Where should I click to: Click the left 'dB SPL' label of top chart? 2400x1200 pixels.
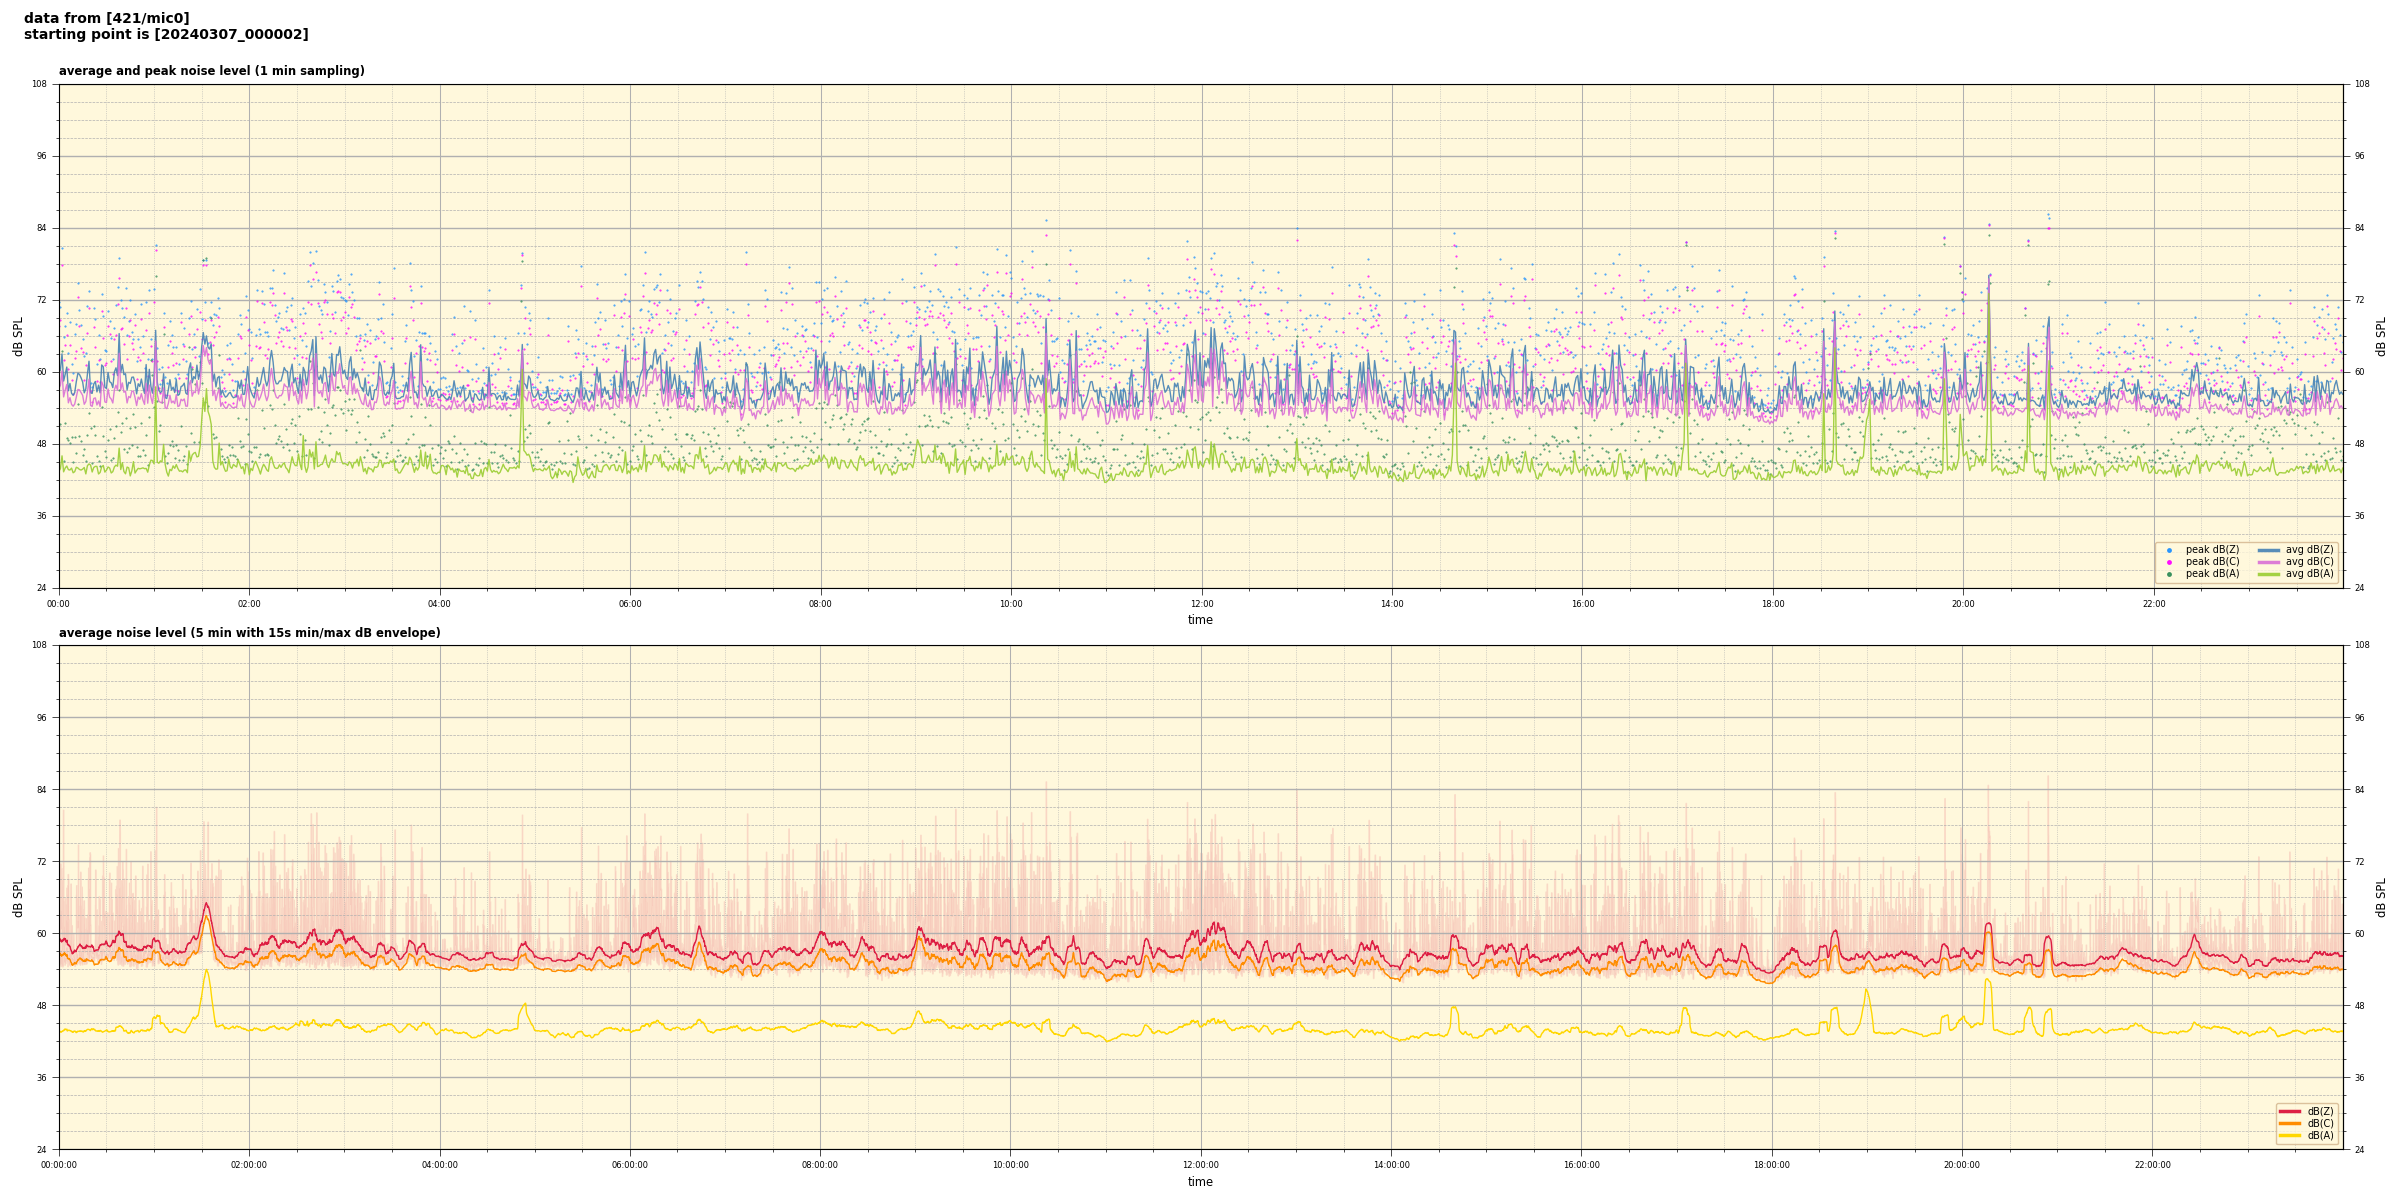pos(18,336)
